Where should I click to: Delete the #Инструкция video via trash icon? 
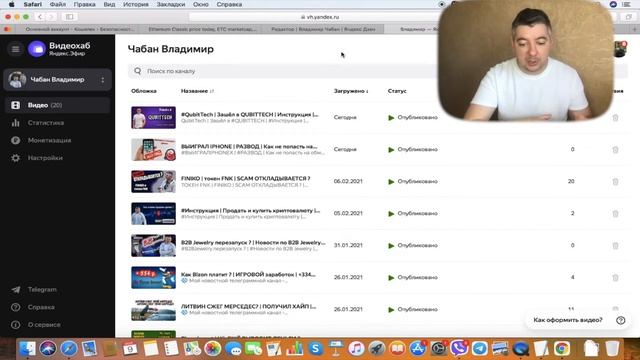615,213
